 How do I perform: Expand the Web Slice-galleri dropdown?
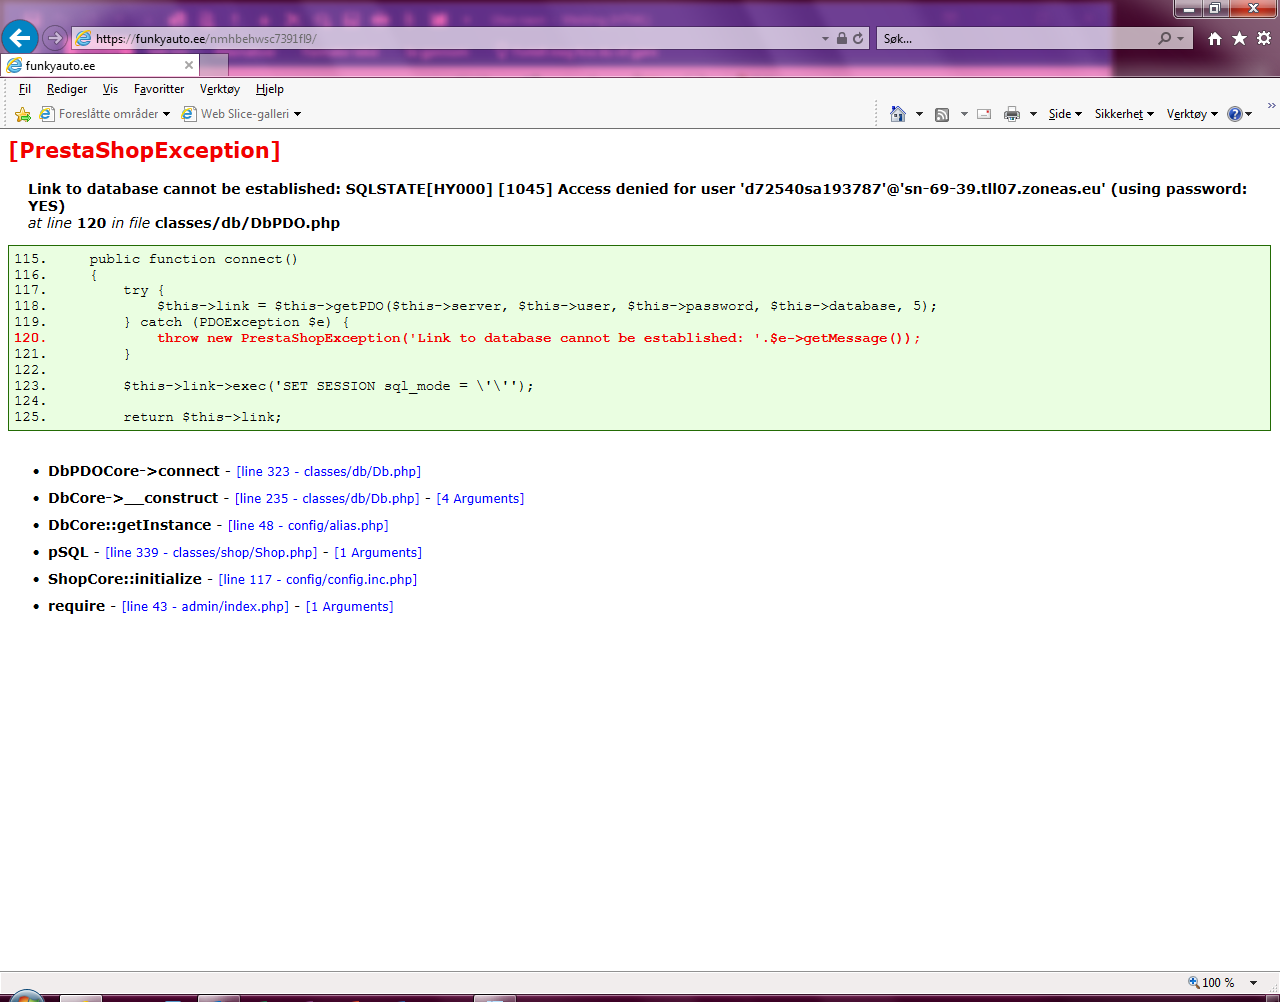coord(297,114)
